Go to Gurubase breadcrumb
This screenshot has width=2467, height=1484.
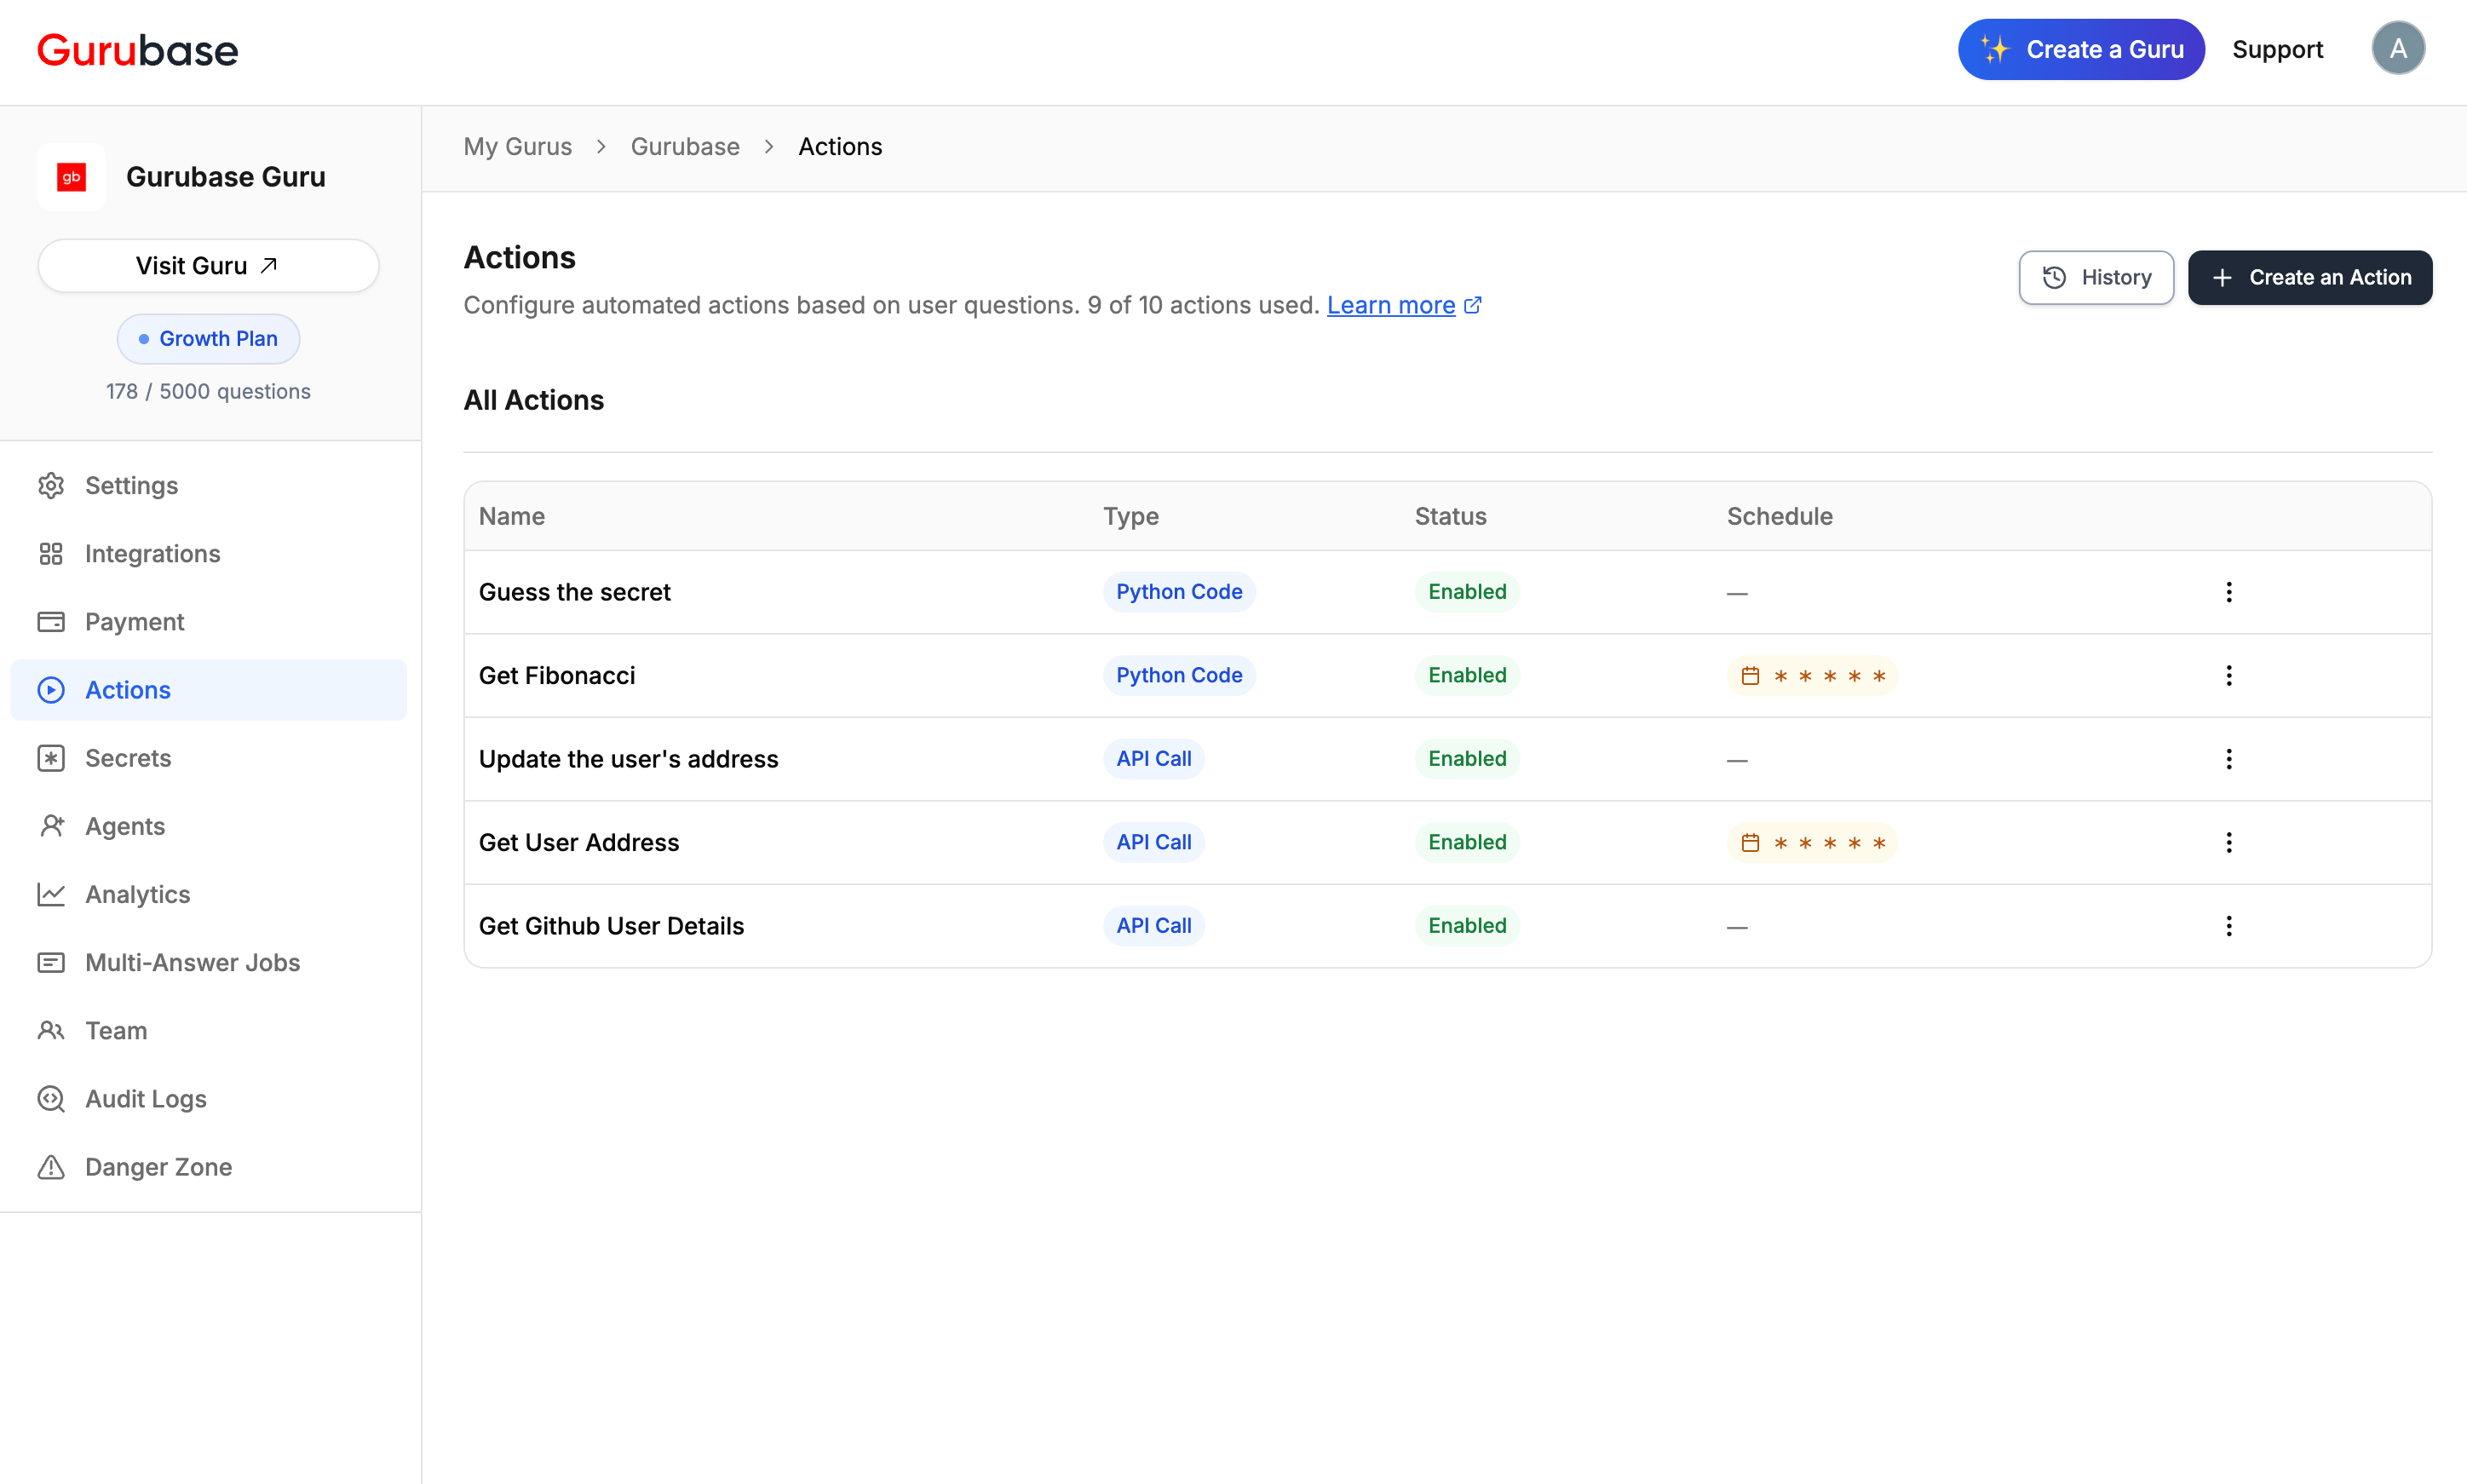[685, 146]
